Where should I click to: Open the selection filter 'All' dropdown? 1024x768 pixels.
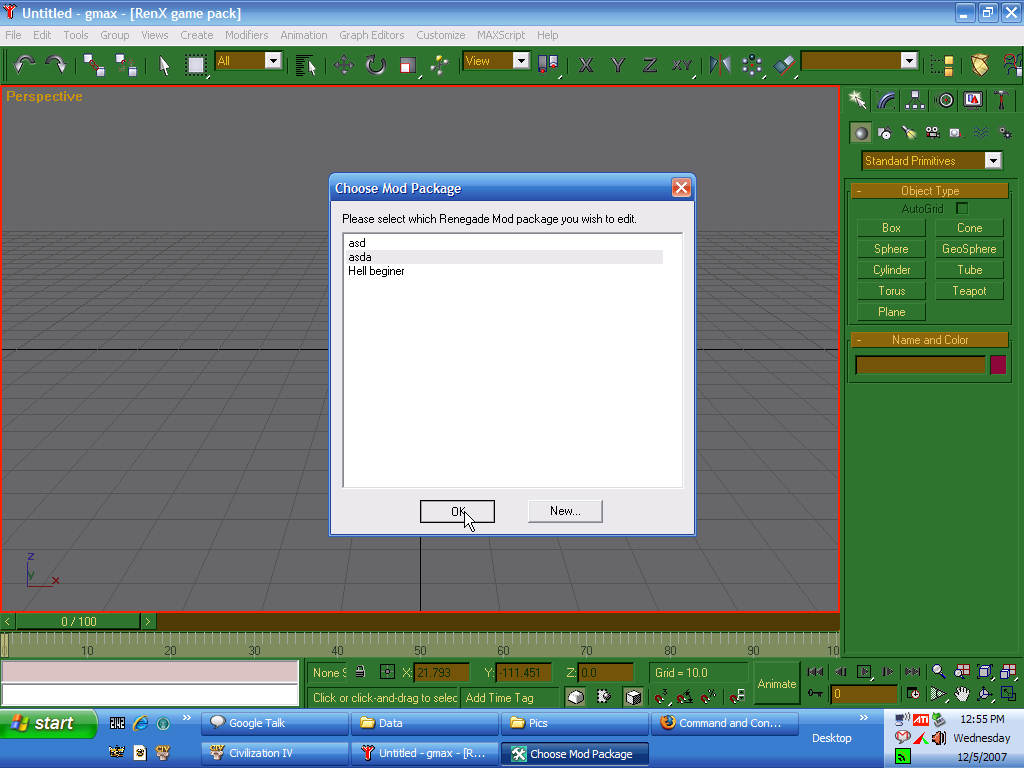coord(273,61)
